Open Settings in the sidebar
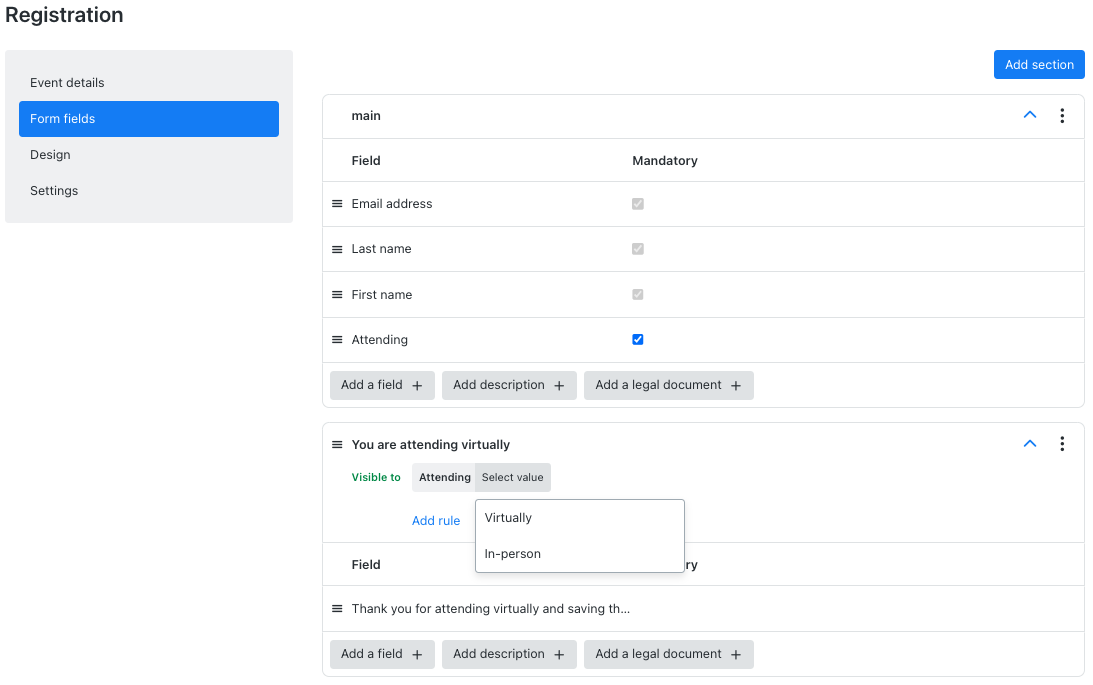Viewport: 1093px width, 685px height. [148, 191]
